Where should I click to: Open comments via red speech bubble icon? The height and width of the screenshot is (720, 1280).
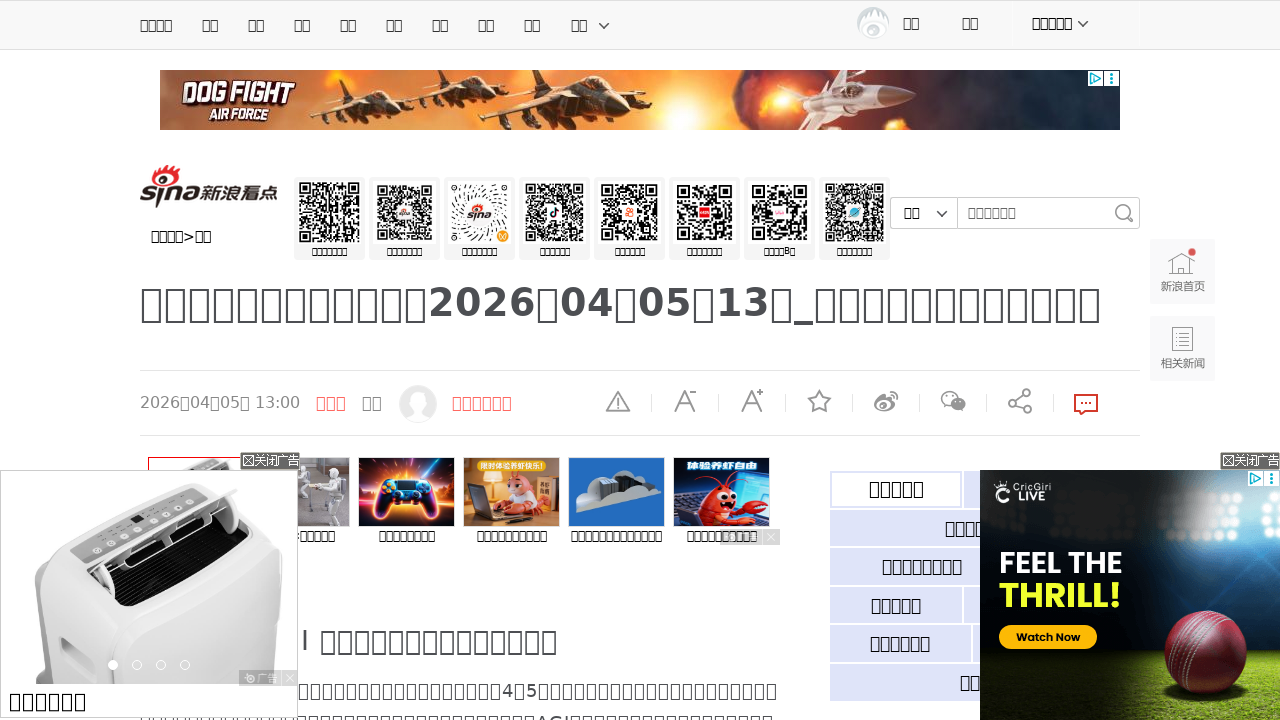coord(1086,404)
